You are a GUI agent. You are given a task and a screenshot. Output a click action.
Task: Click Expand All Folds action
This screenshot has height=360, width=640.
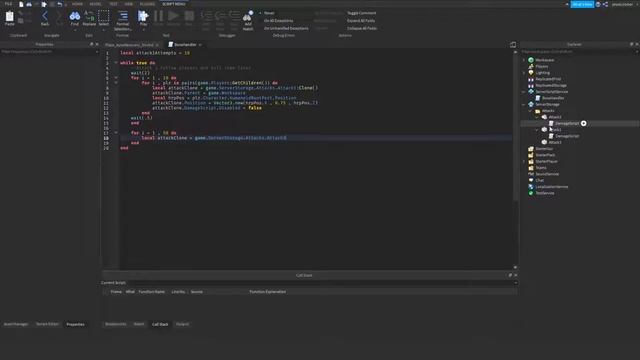coord(361,20)
